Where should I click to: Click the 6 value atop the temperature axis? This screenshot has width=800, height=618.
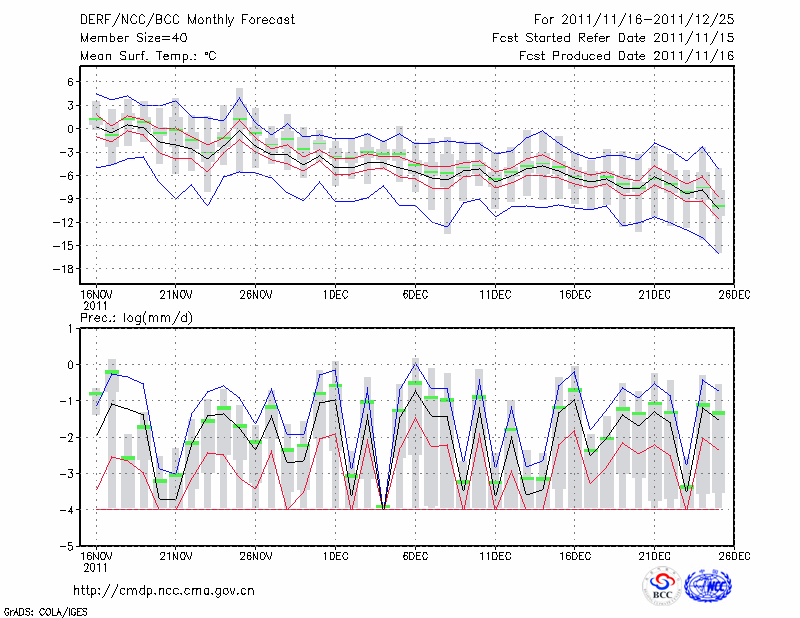tap(72, 82)
